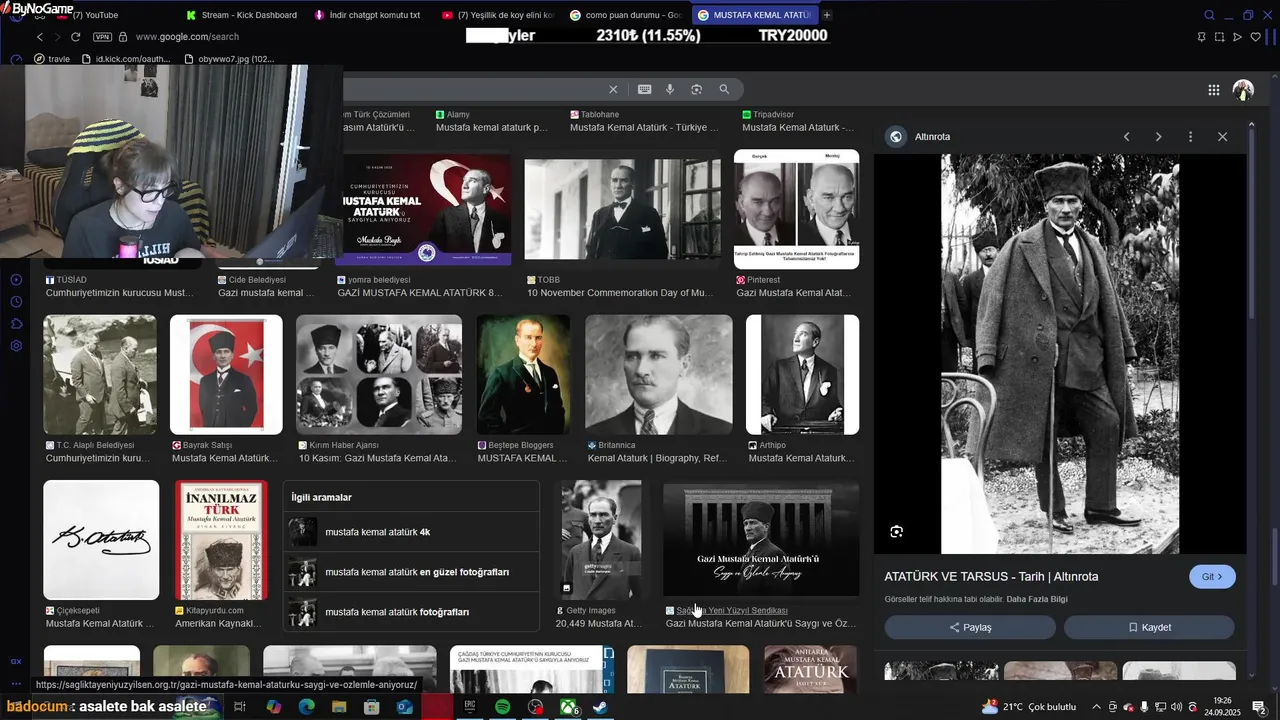Select related search mustafa kemal atatürk 4k
Screen dimensions: 1280x720
pyautogui.click(x=411, y=532)
